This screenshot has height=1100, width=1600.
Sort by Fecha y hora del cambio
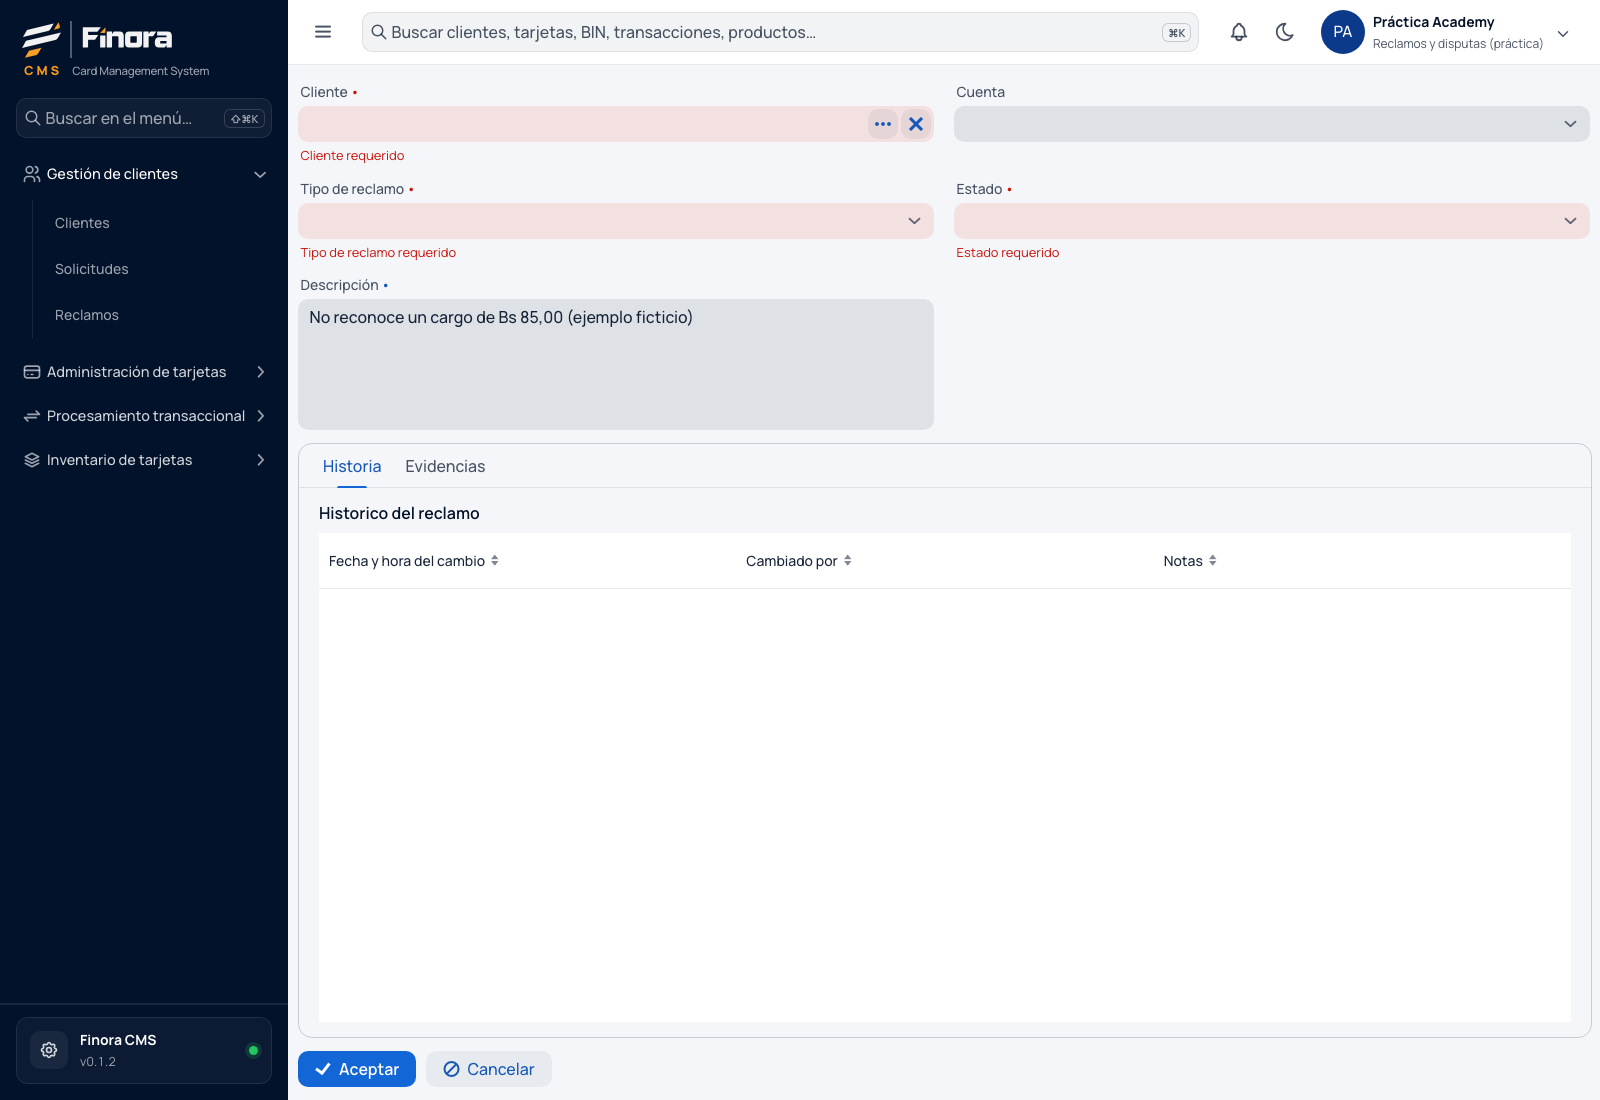(x=413, y=561)
